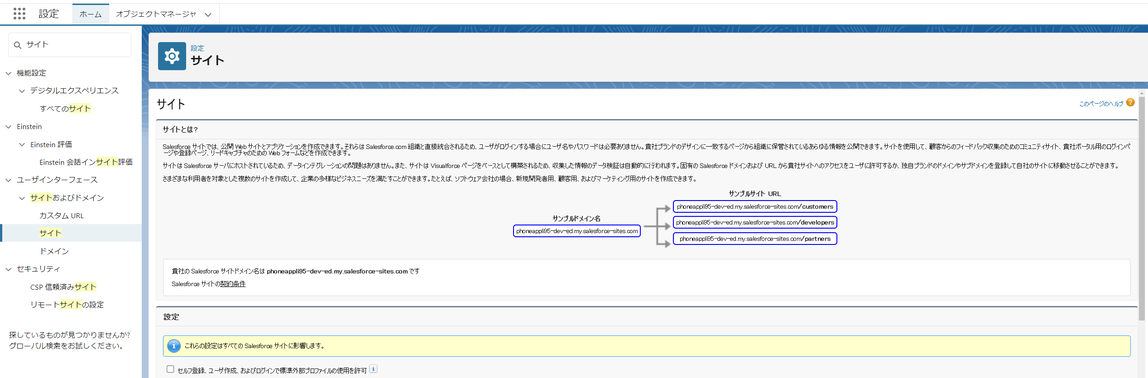Collapse the セキュリティ section
The width and height of the screenshot is (1148, 378).
[8, 269]
